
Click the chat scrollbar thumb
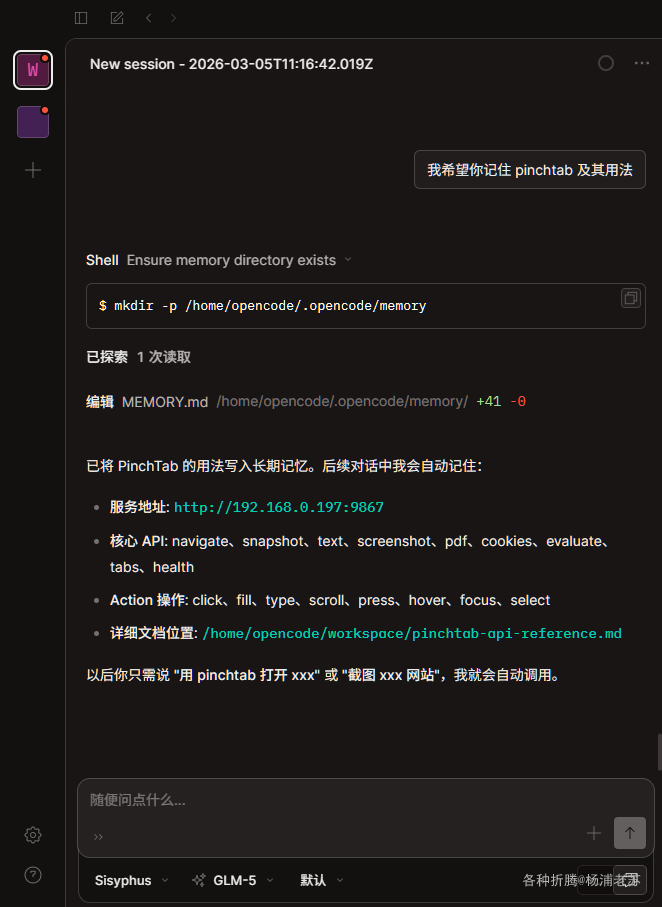[659, 752]
